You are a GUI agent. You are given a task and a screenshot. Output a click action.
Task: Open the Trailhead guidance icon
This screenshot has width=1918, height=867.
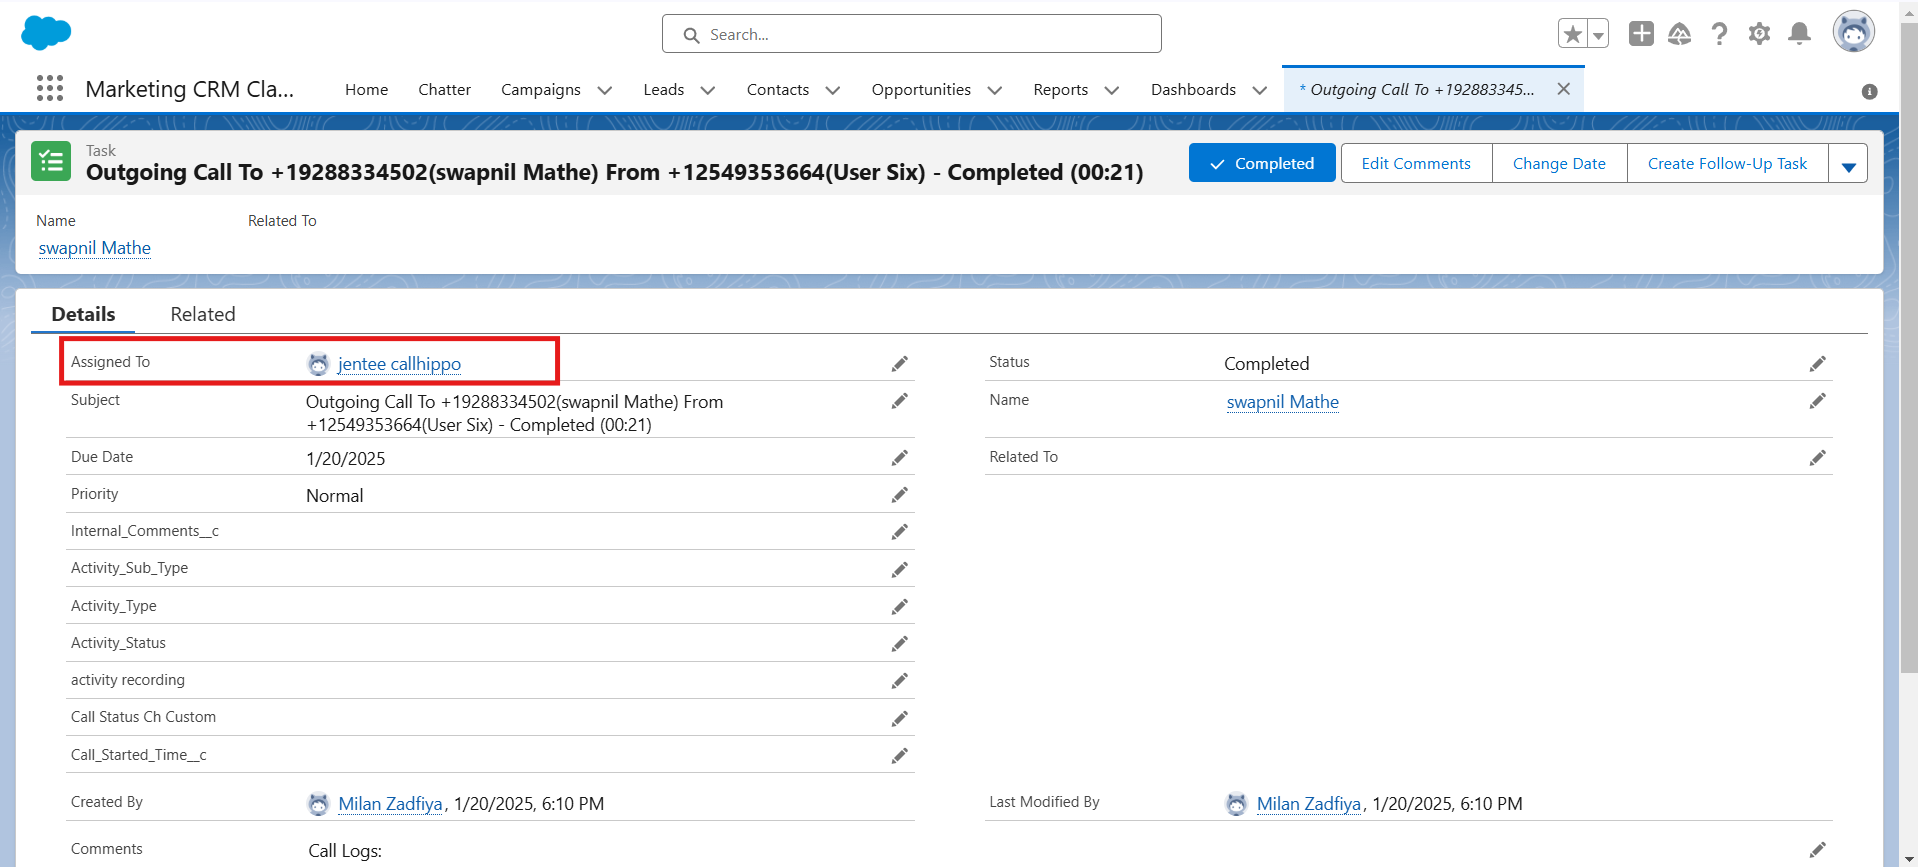click(x=1680, y=34)
